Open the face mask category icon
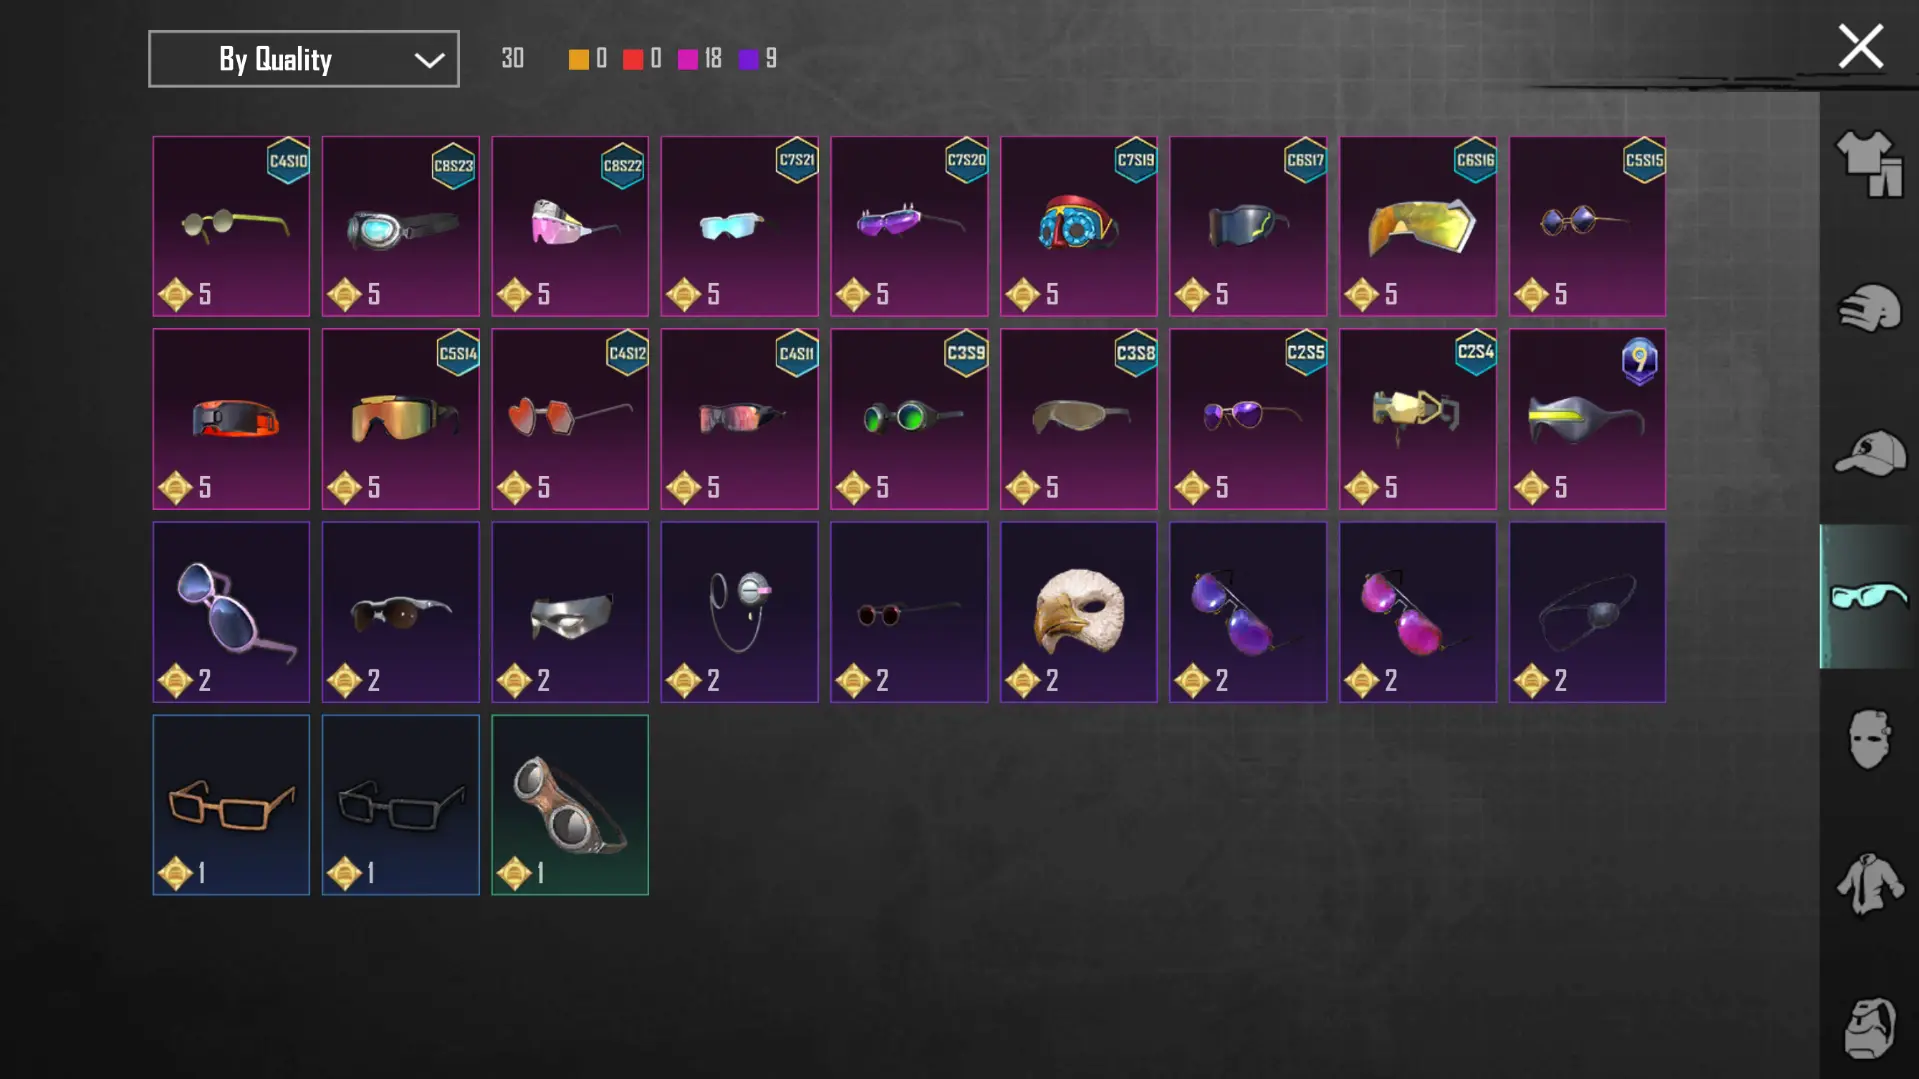1919x1079 pixels. click(x=1868, y=739)
